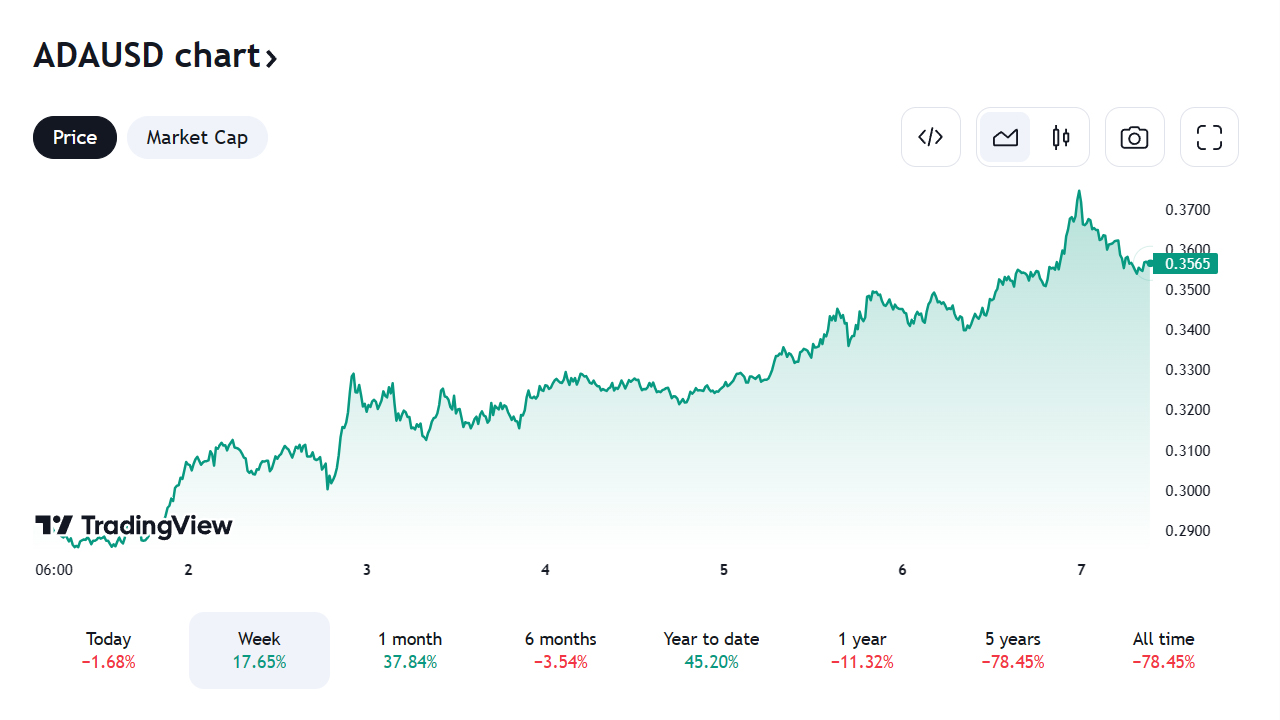Click the chart peak near day 7

tap(1079, 191)
